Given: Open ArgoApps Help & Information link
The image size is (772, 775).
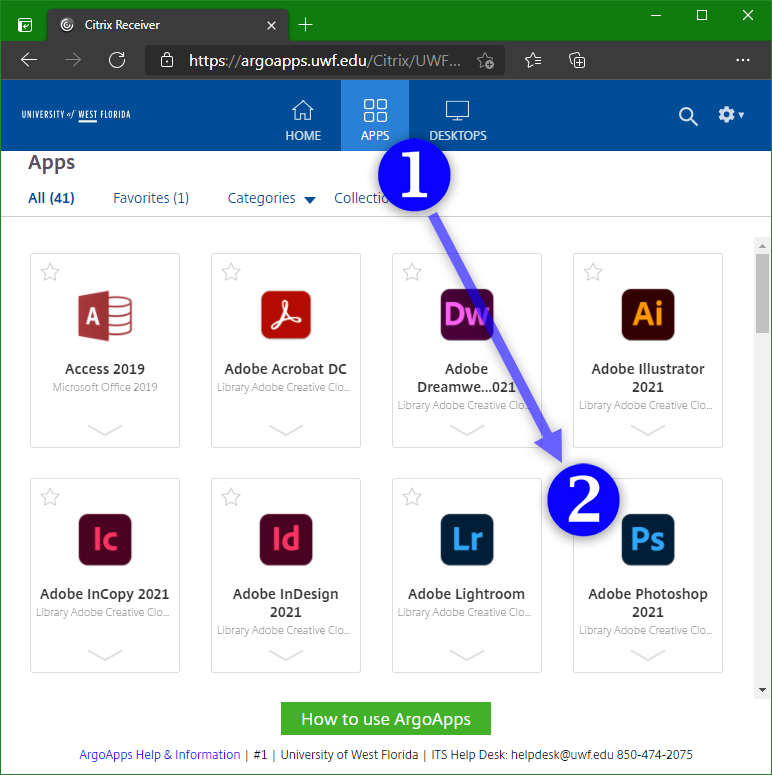Looking at the screenshot, I should tap(160, 755).
